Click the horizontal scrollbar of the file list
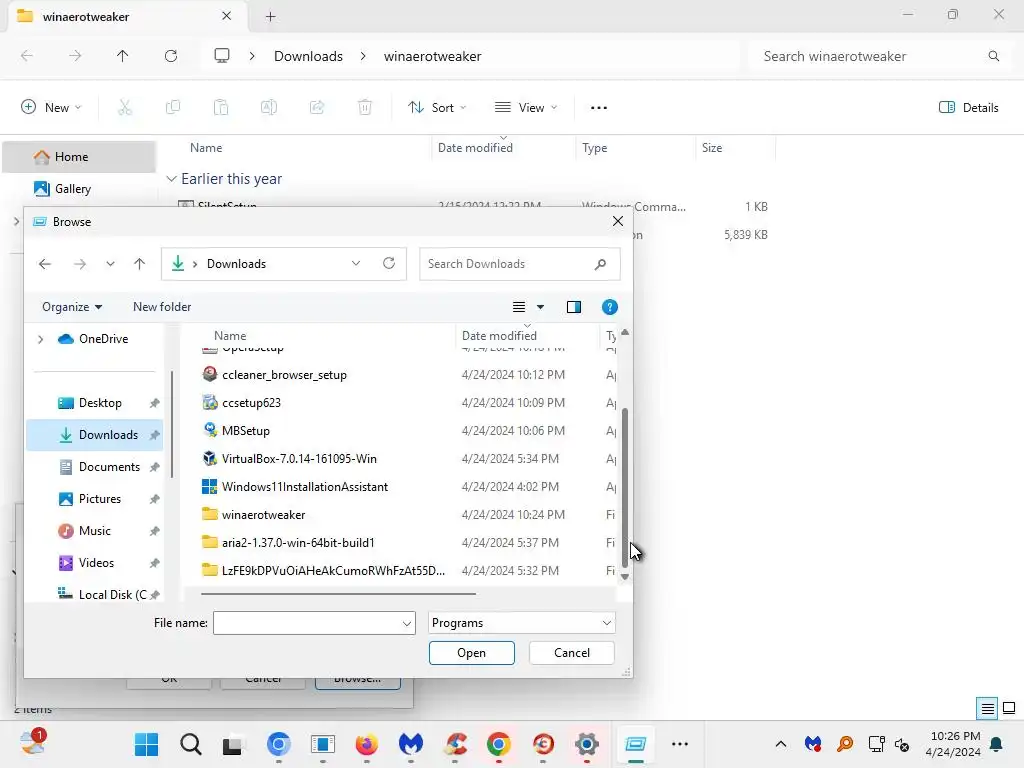 [338, 594]
